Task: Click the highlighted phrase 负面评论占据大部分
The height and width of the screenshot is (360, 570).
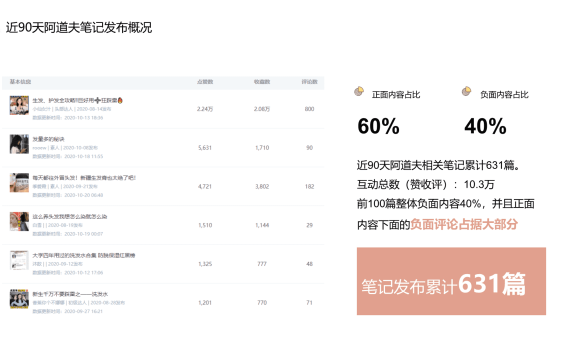Action: click(464, 224)
